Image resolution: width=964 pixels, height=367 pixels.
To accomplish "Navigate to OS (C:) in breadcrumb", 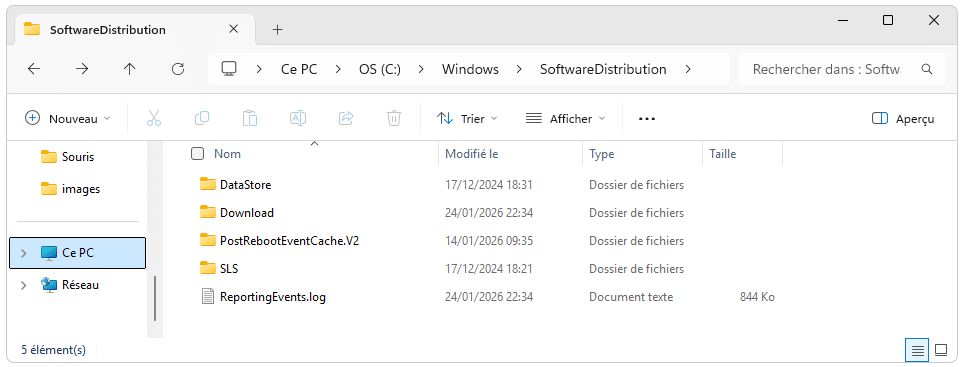I will (x=380, y=69).
